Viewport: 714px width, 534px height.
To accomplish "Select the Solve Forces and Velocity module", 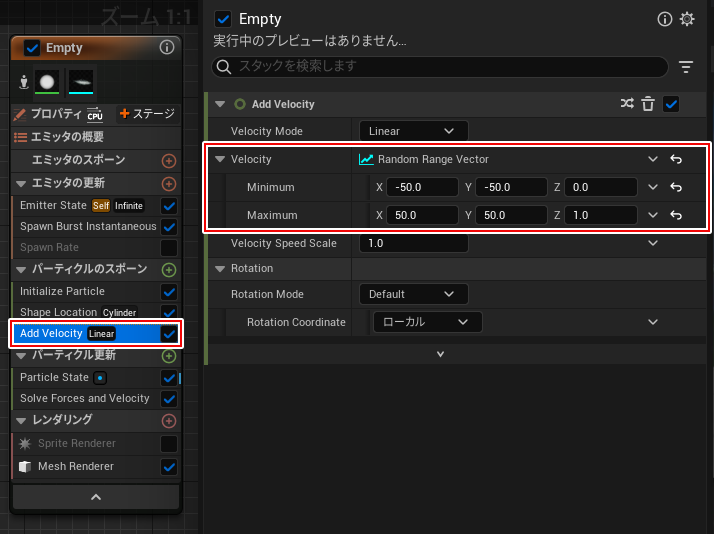I will (85, 398).
